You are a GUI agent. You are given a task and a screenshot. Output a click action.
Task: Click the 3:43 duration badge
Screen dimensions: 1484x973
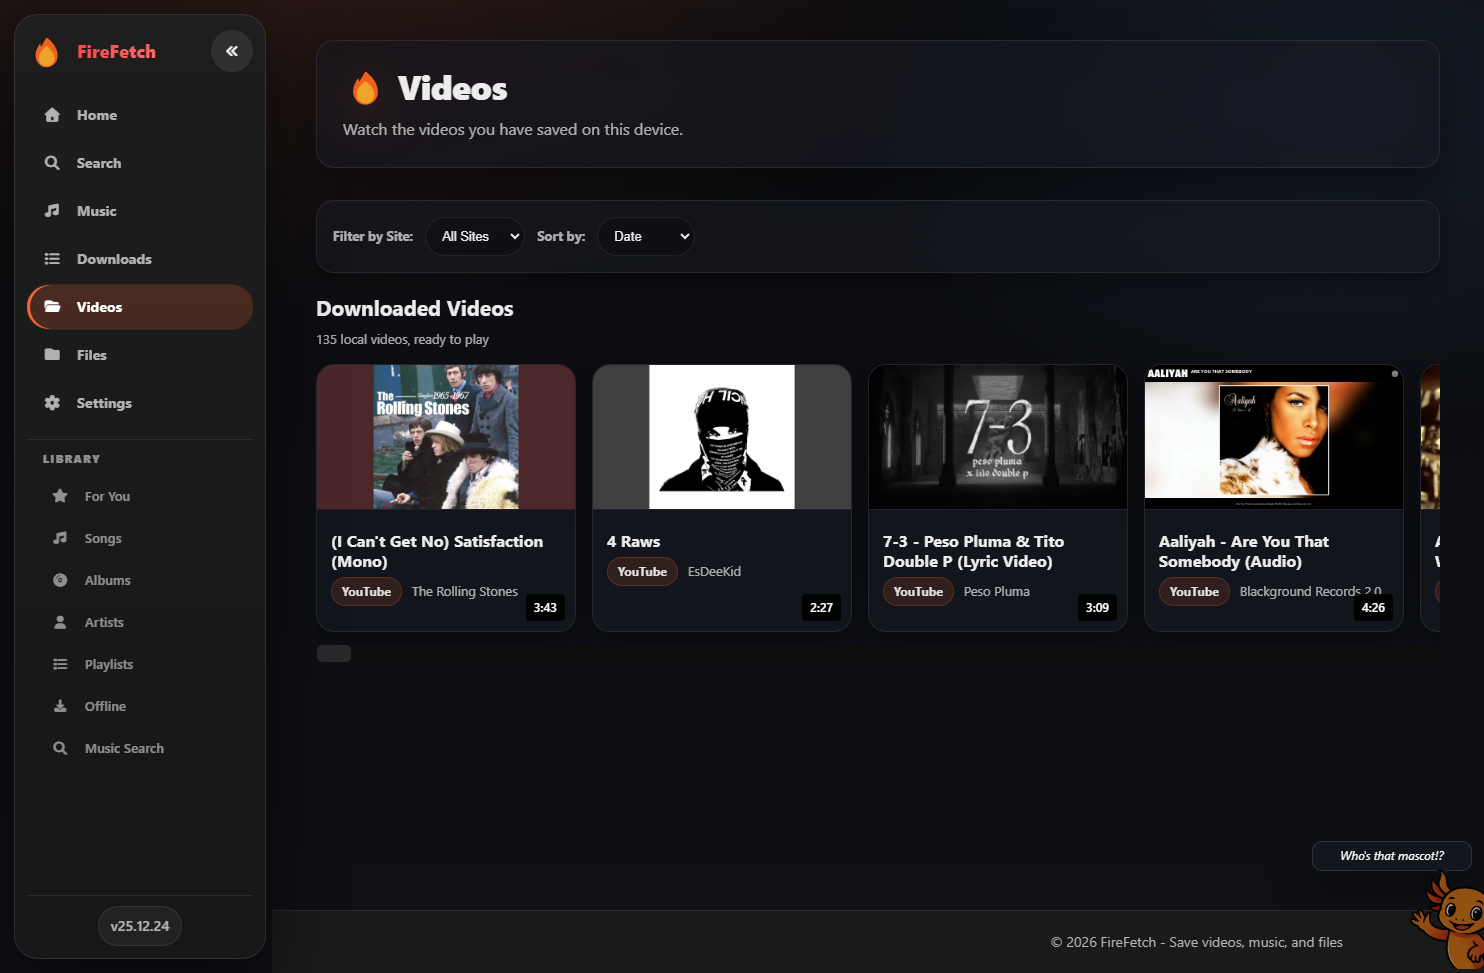(x=545, y=608)
